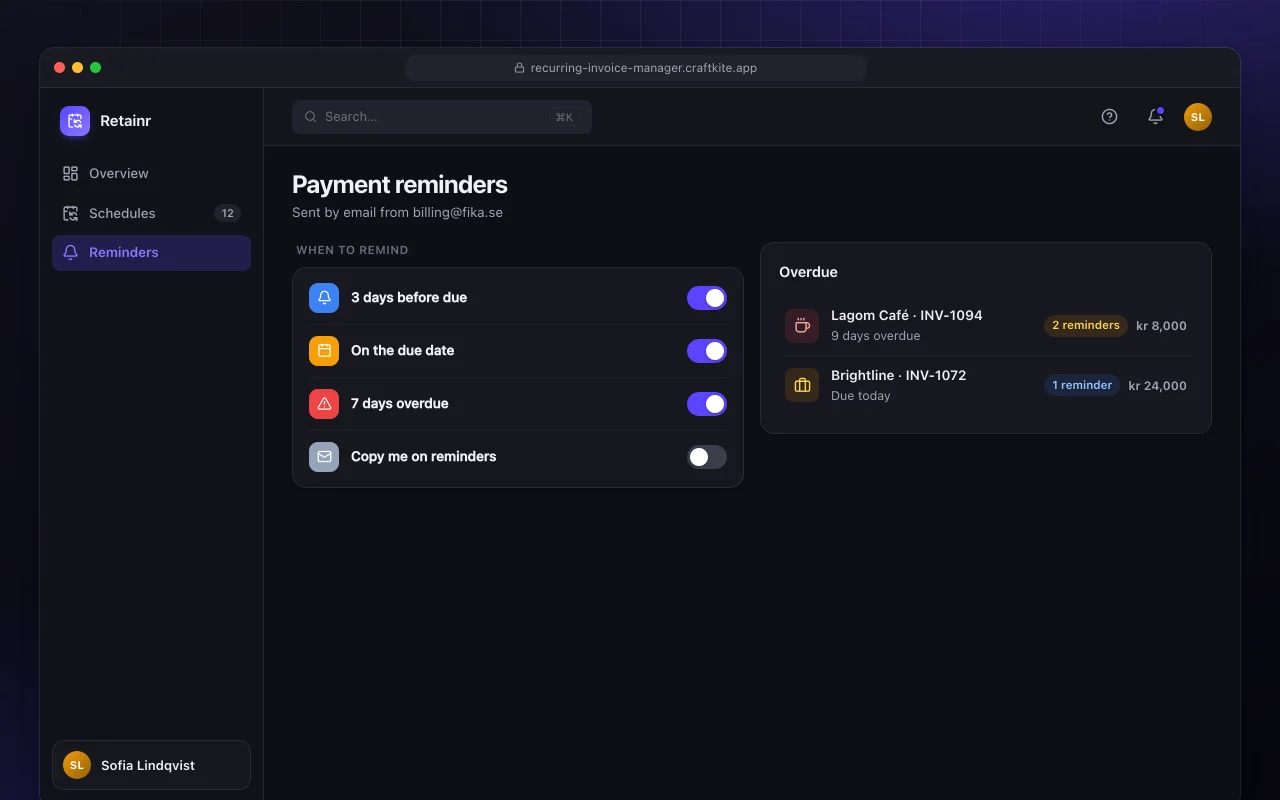Screen dimensions: 1280x800
Task: Click the Due today text
Action: click(861, 396)
